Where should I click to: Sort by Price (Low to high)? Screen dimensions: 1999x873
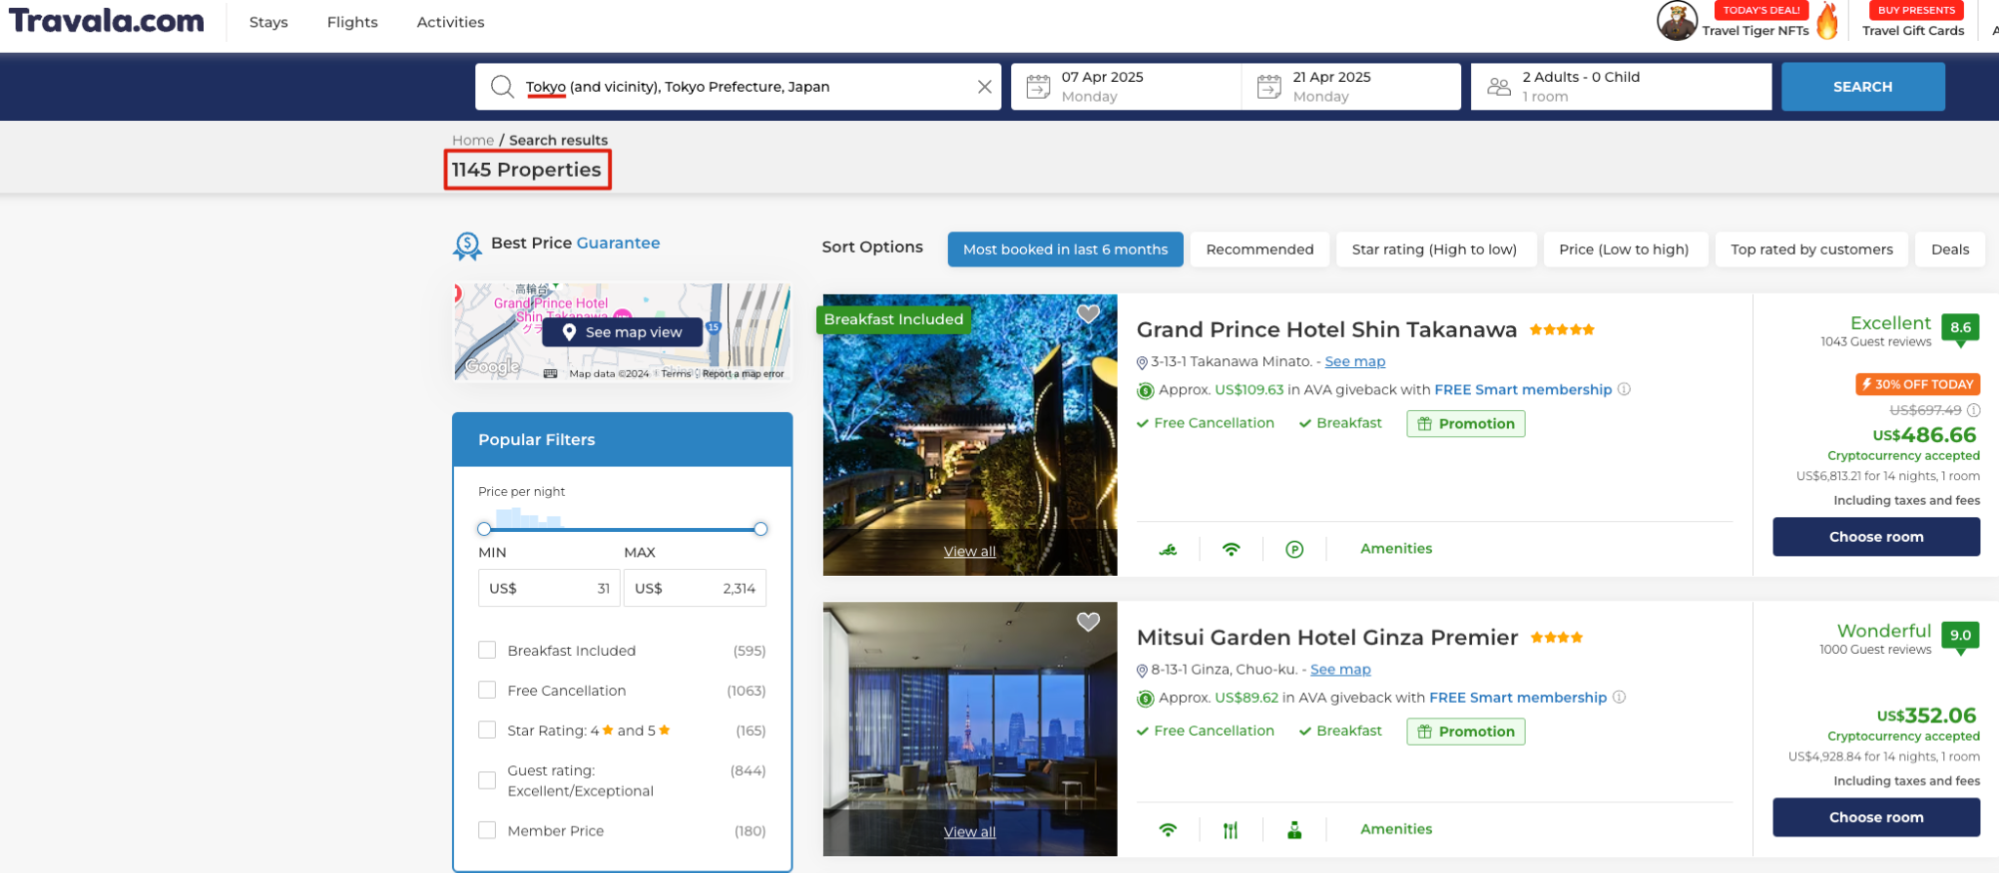point(1623,249)
